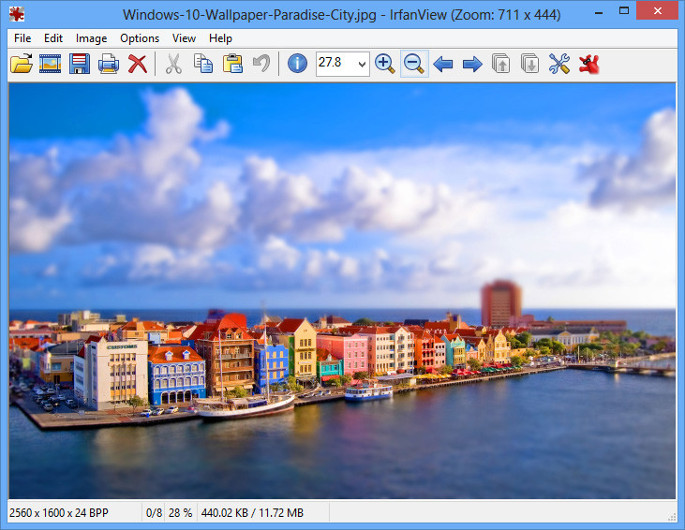685x530 pixels.
Task: Open the Image menu
Action: [x=91, y=38]
